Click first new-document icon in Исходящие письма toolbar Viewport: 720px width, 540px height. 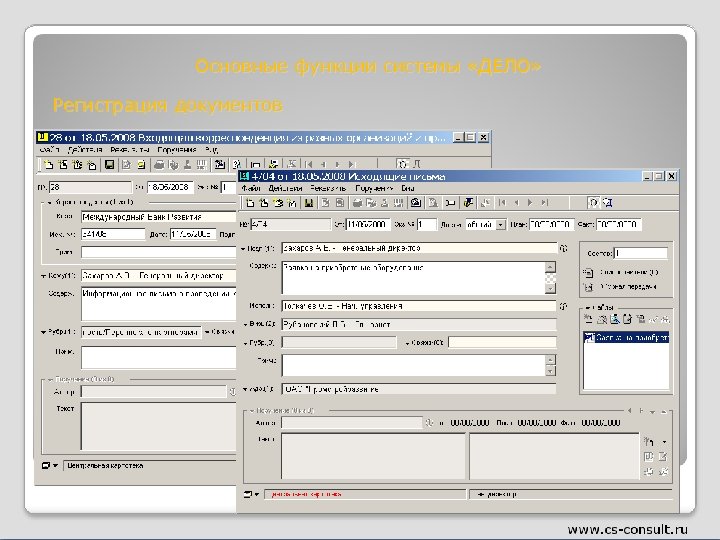point(250,202)
